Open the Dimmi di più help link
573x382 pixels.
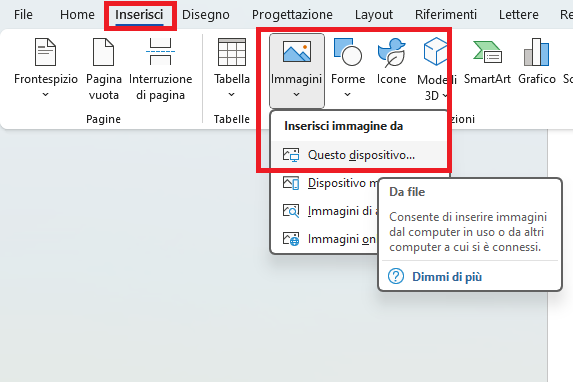447,277
